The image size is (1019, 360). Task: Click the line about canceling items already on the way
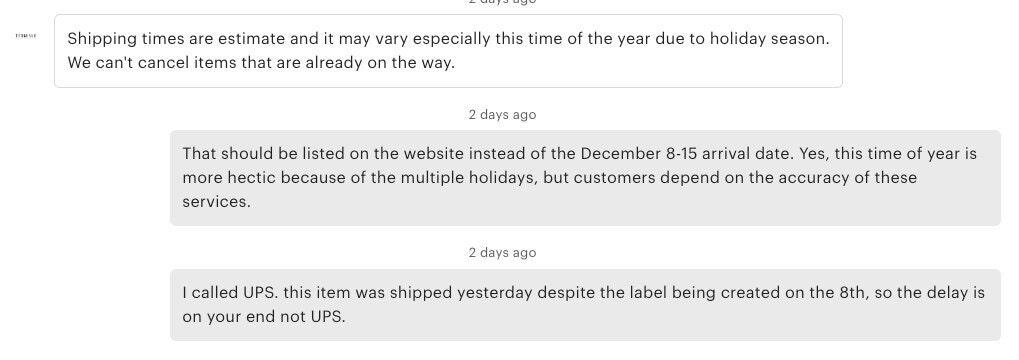pyautogui.click(x=261, y=64)
